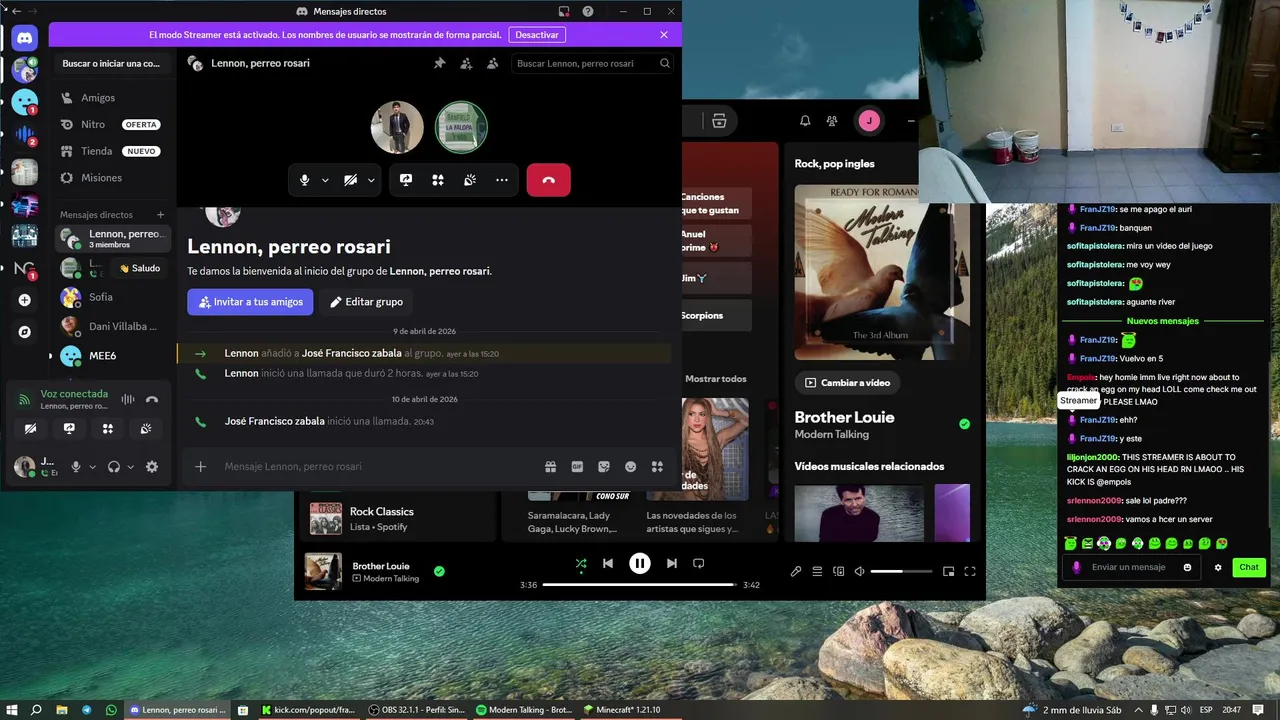Open Dani Villalba direct message
The width and height of the screenshot is (1280, 720).
pyautogui.click(x=111, y=326)
